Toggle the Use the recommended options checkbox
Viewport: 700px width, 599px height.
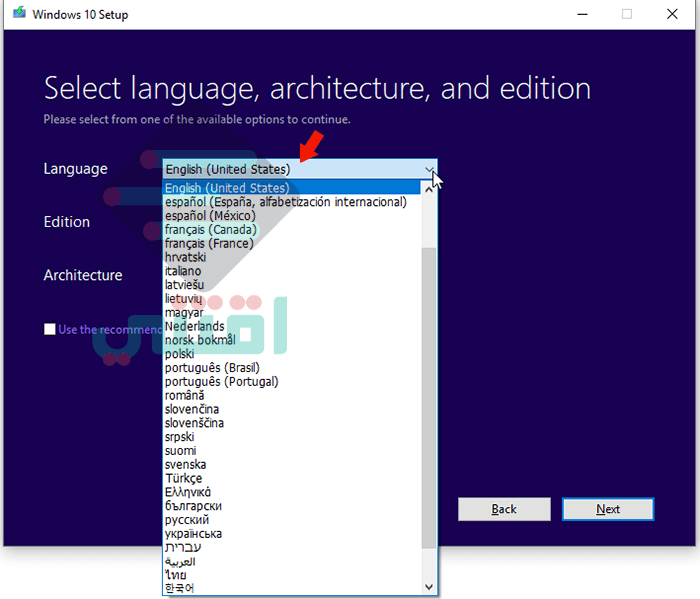pyautogui.click(x=50, y=329)
